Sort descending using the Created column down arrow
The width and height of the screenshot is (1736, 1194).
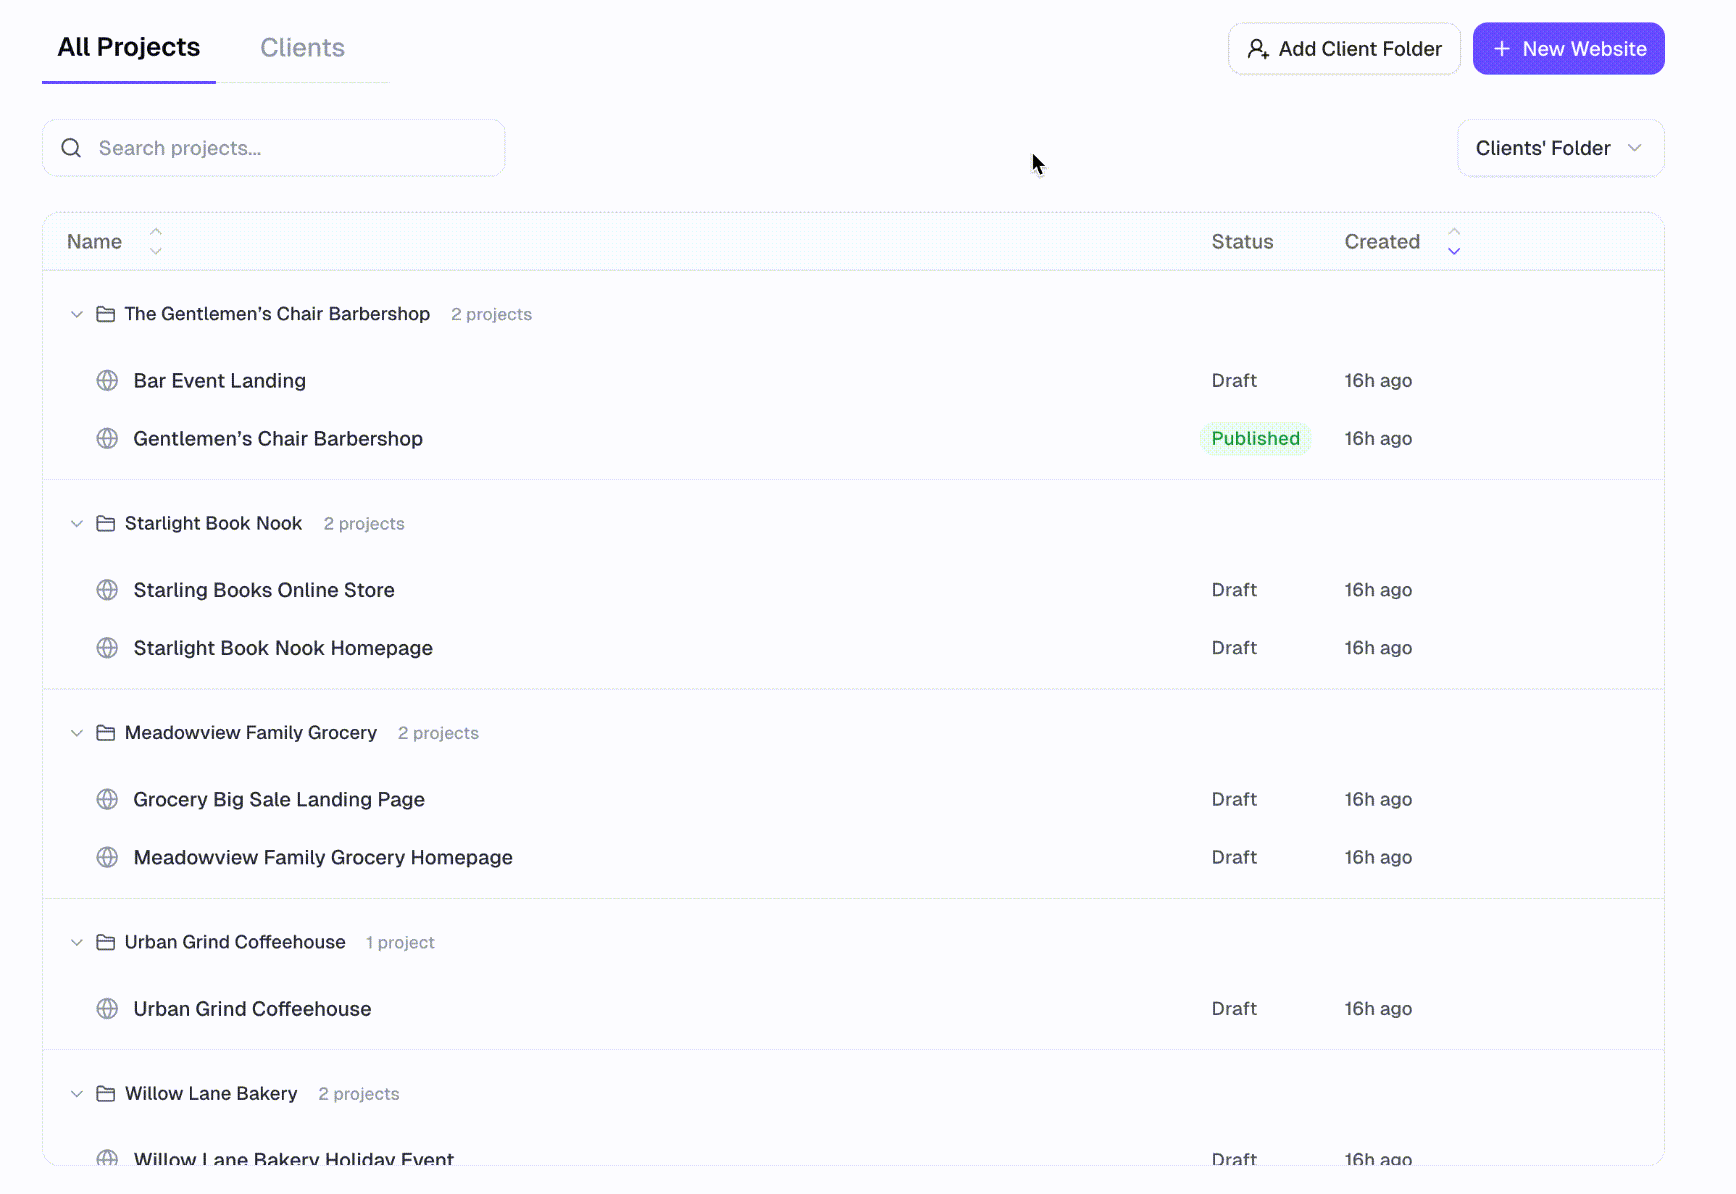point(1454,250)
